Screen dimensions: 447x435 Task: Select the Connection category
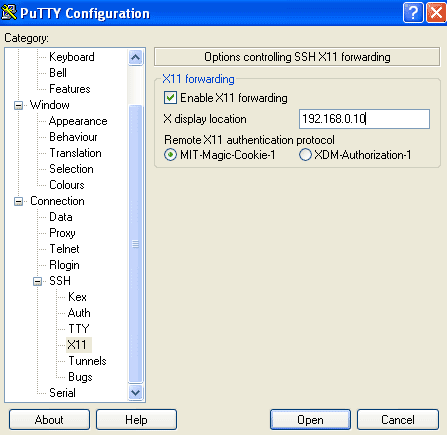coord(57,201)
